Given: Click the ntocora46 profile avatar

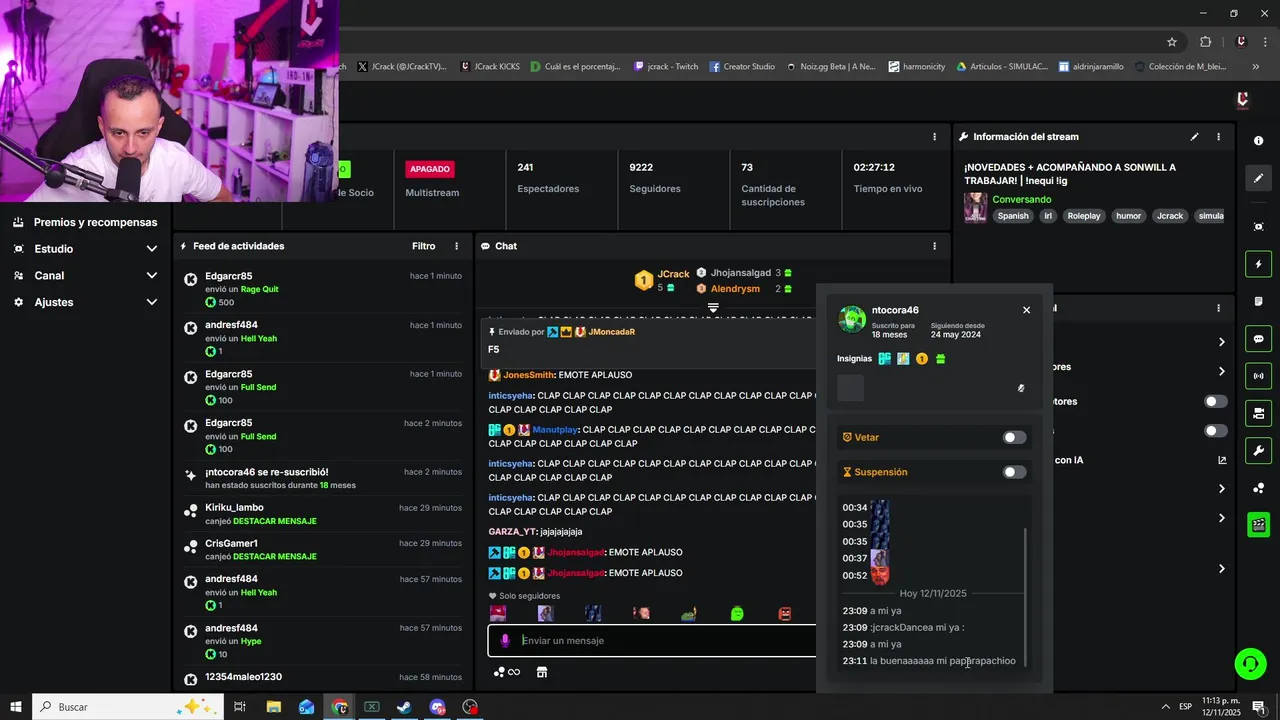Looking at the screenshot, I should (x=852, y=319).
